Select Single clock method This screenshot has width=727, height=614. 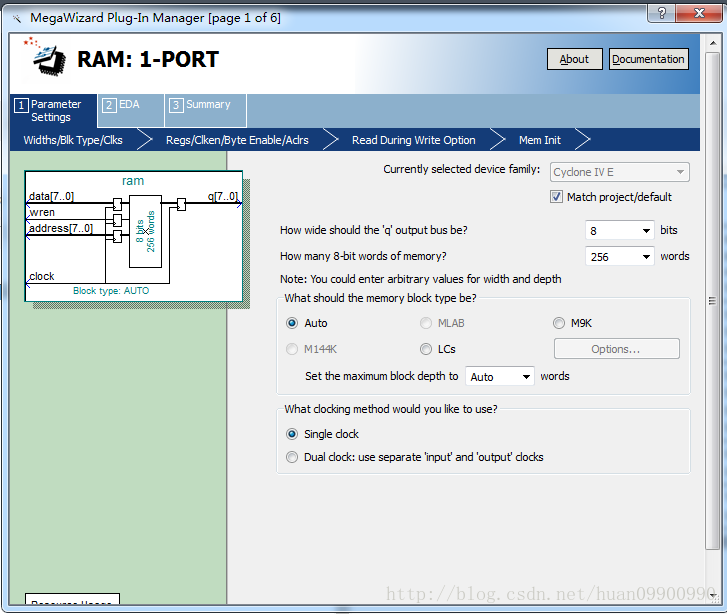(x=292, y=434)
